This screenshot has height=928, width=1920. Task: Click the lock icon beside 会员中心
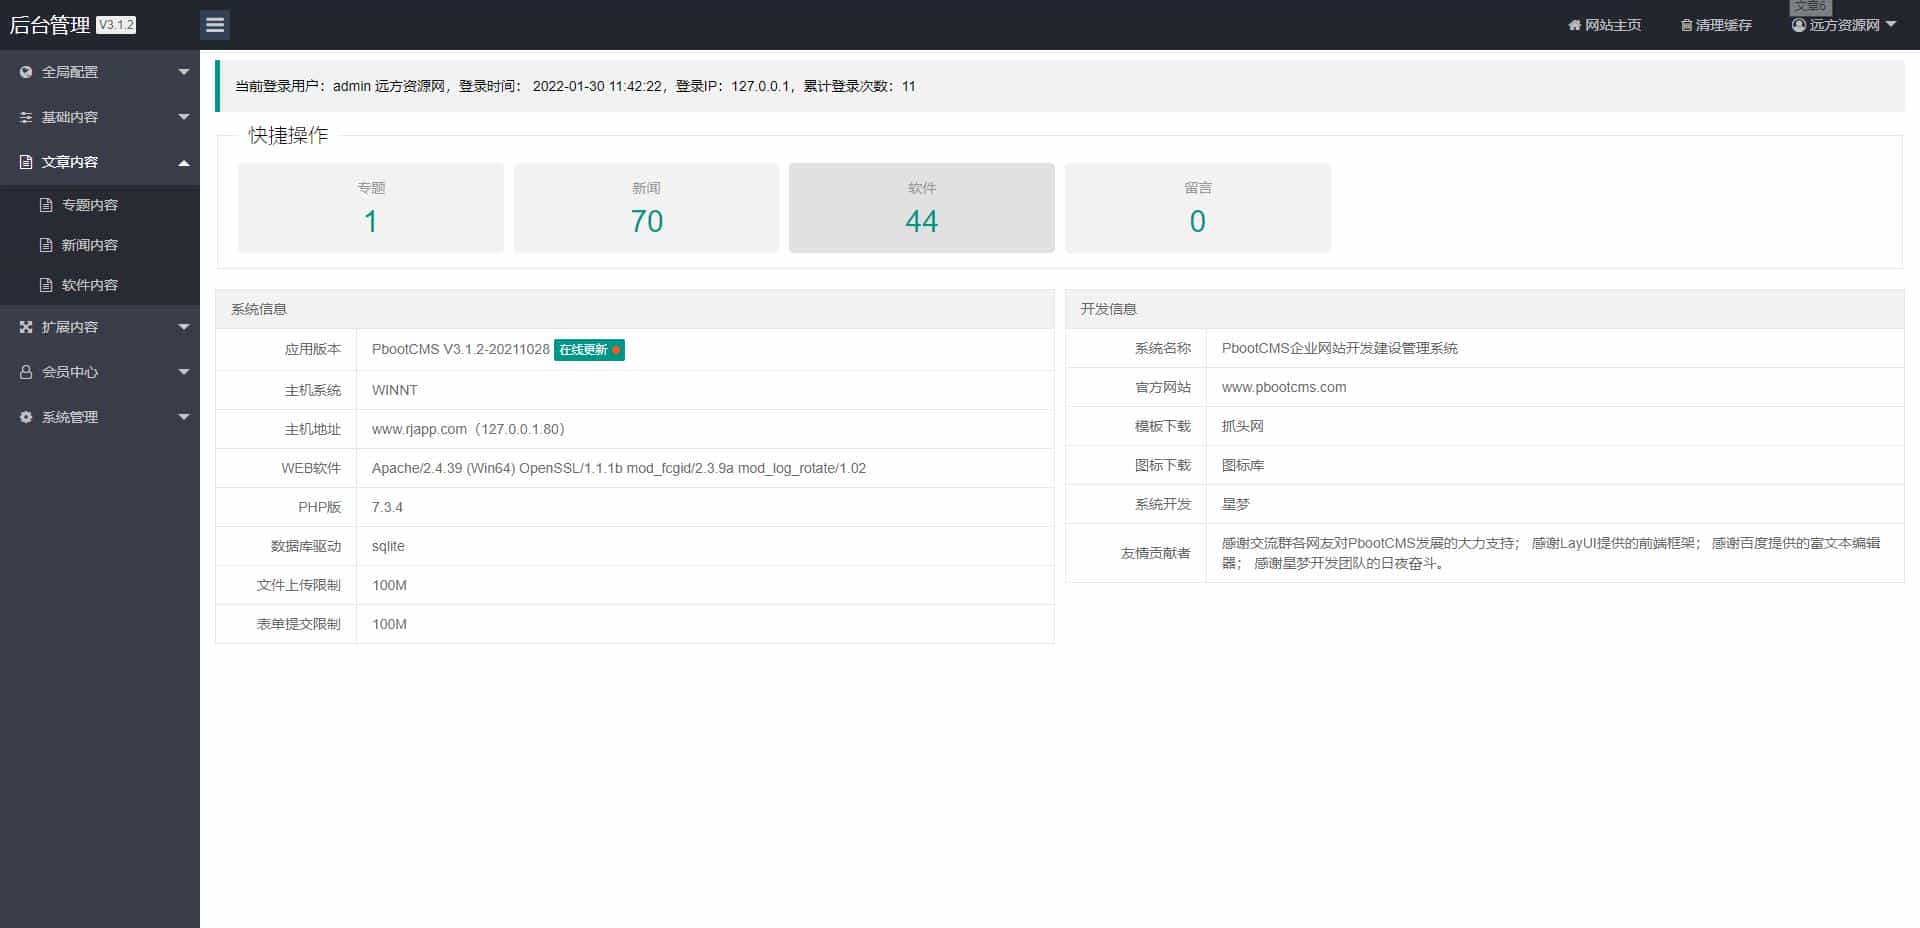[26, 372]
